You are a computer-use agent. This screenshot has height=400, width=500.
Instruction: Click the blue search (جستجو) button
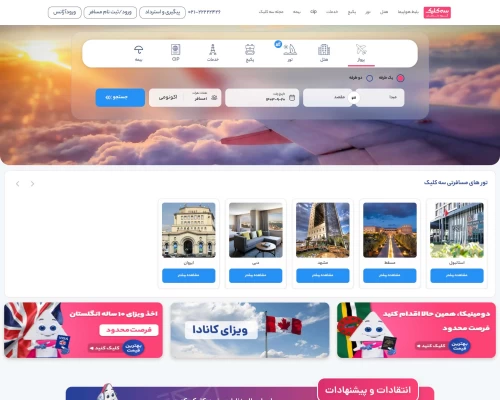pyautogui.click(x=120, y=98)
